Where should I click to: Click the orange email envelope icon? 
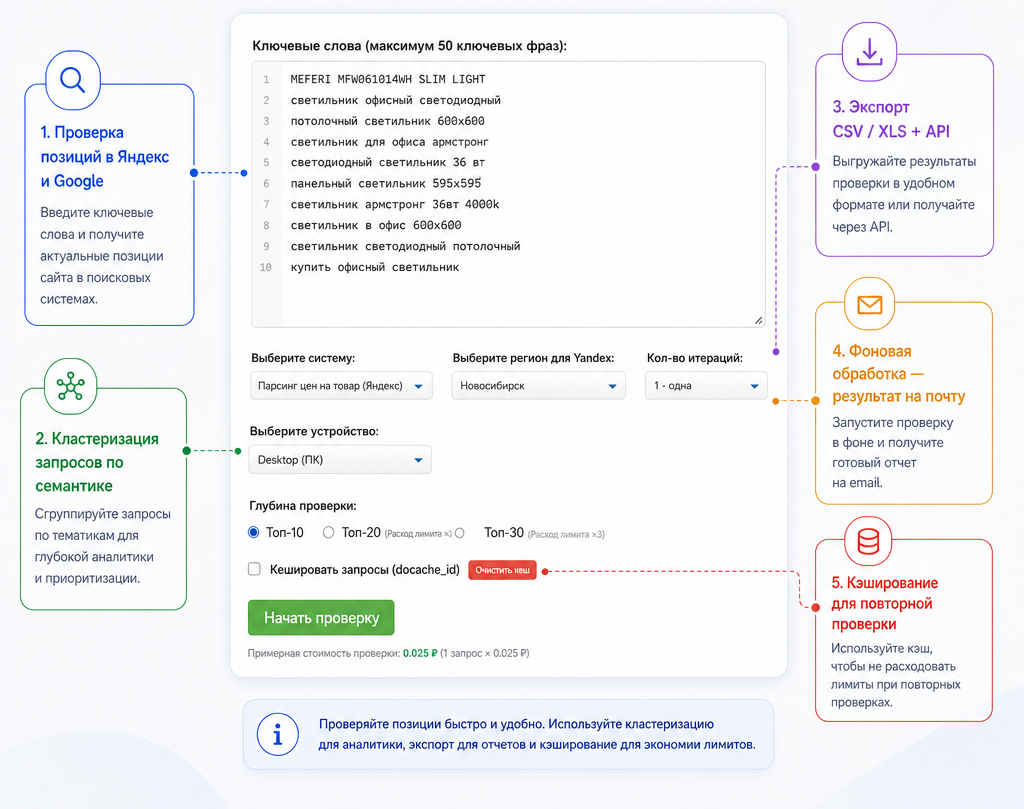click(870, 304)
